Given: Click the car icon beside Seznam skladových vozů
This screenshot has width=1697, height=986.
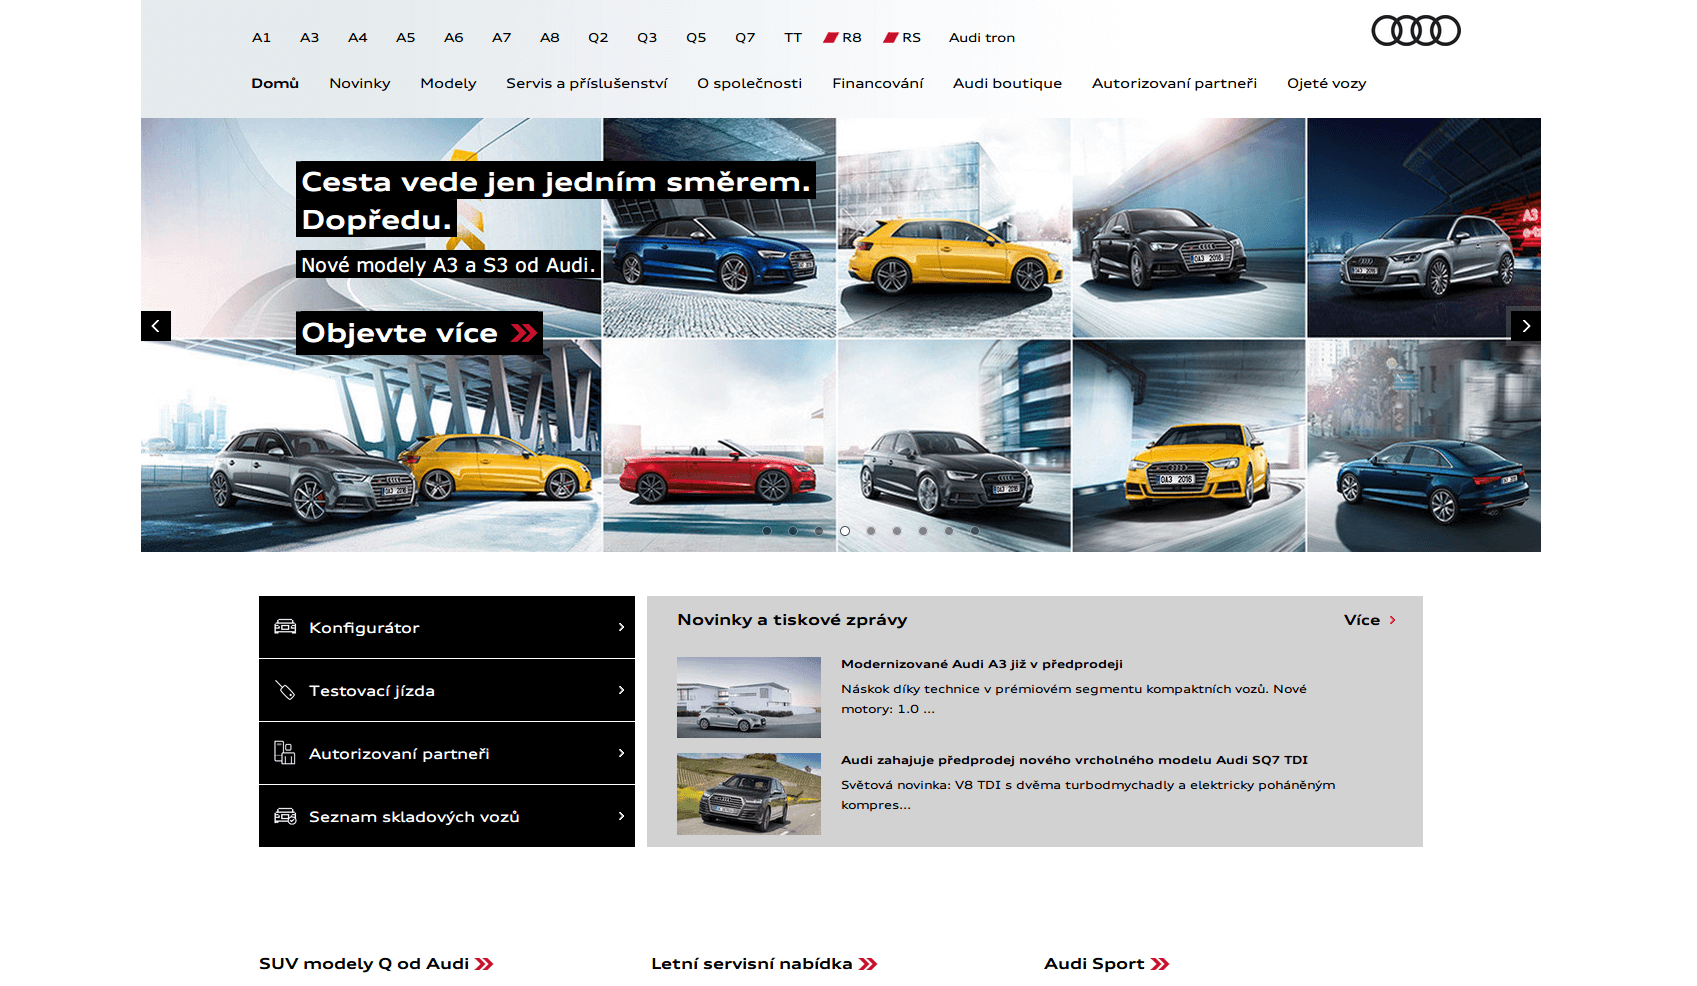Looking at the screenshot, I should pos(285,816).
